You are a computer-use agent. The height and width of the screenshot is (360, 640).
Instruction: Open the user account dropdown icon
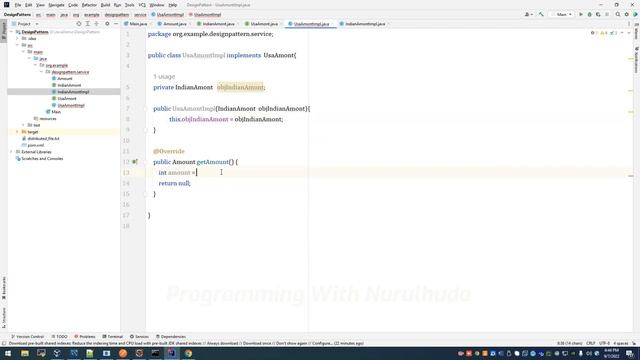pyautogui.click(x=529, y=15)
